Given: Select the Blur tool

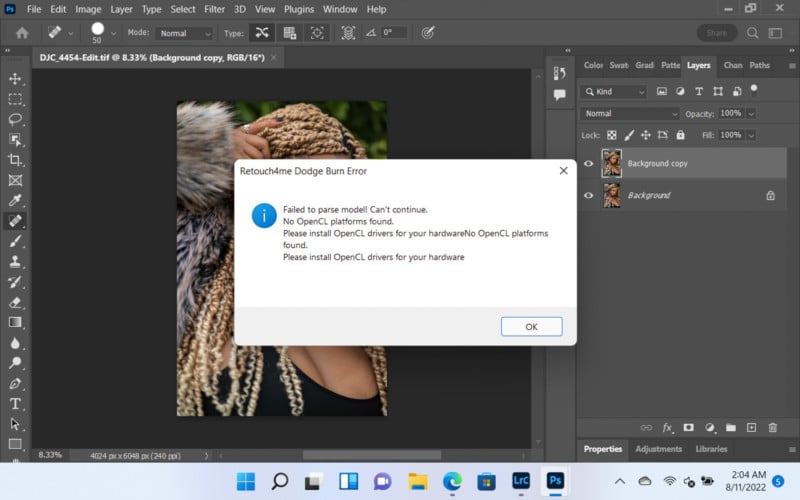Looking at the screenshot, I should [15, 343].
